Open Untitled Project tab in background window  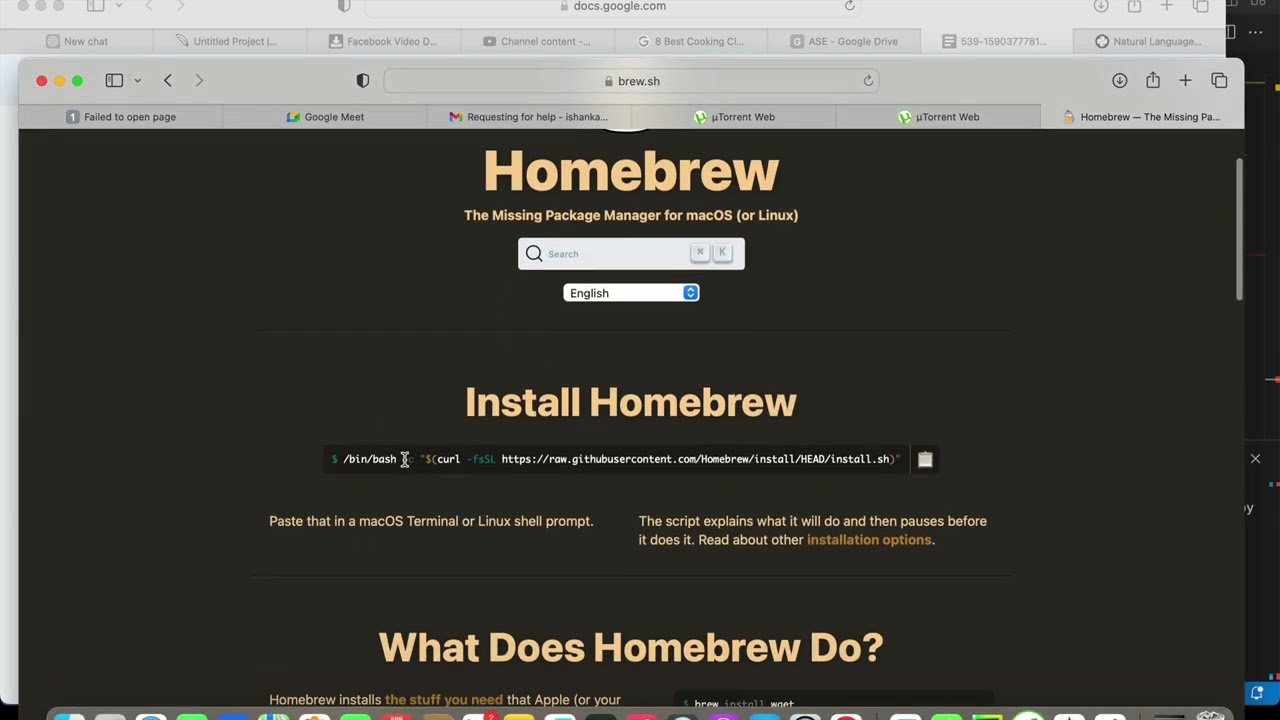[x=230, y=41]
